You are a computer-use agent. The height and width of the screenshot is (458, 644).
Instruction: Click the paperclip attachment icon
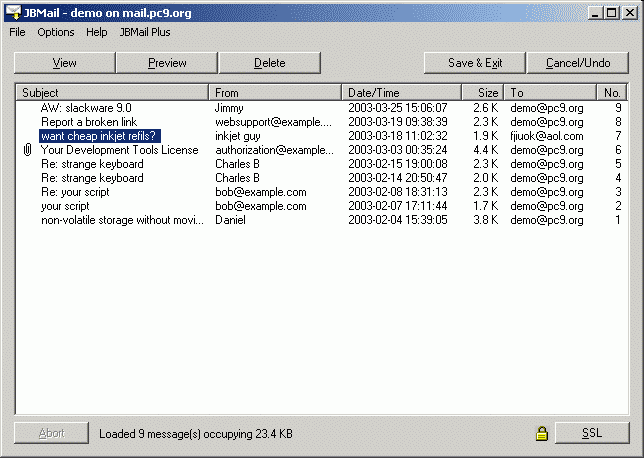(27, 150)
